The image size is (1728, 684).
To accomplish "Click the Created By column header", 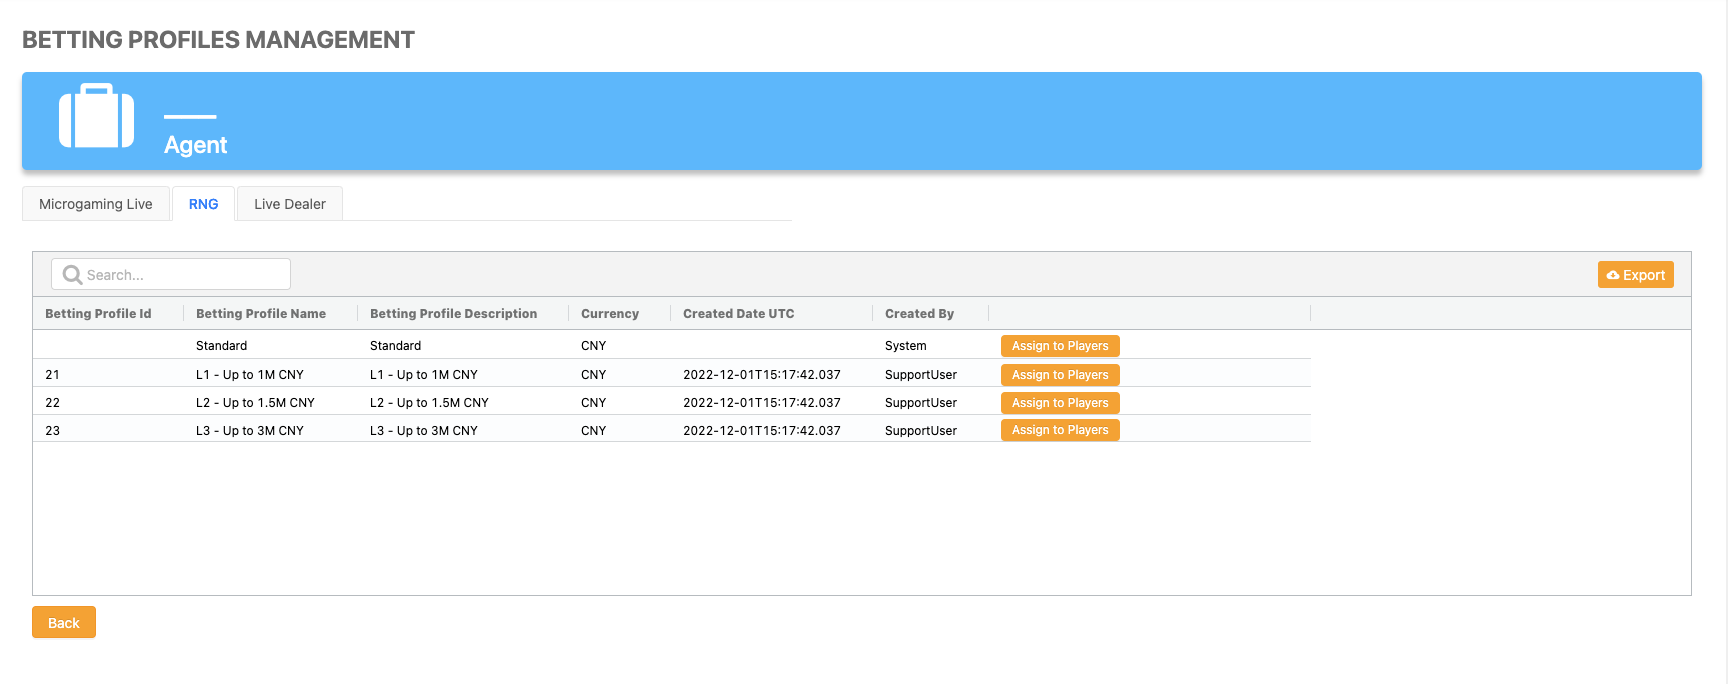I will point(919,314).
